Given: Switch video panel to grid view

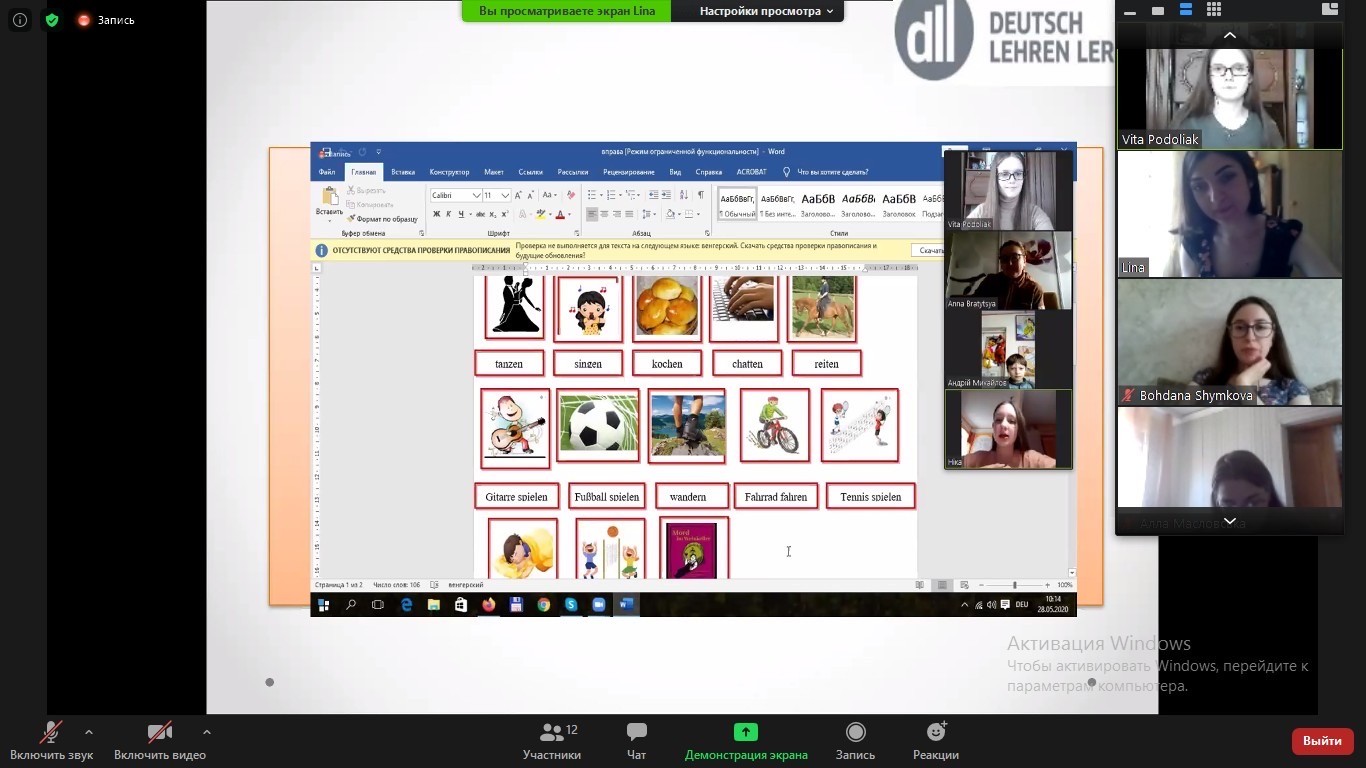Looking at the screenshot, I should pos(1214,10).
